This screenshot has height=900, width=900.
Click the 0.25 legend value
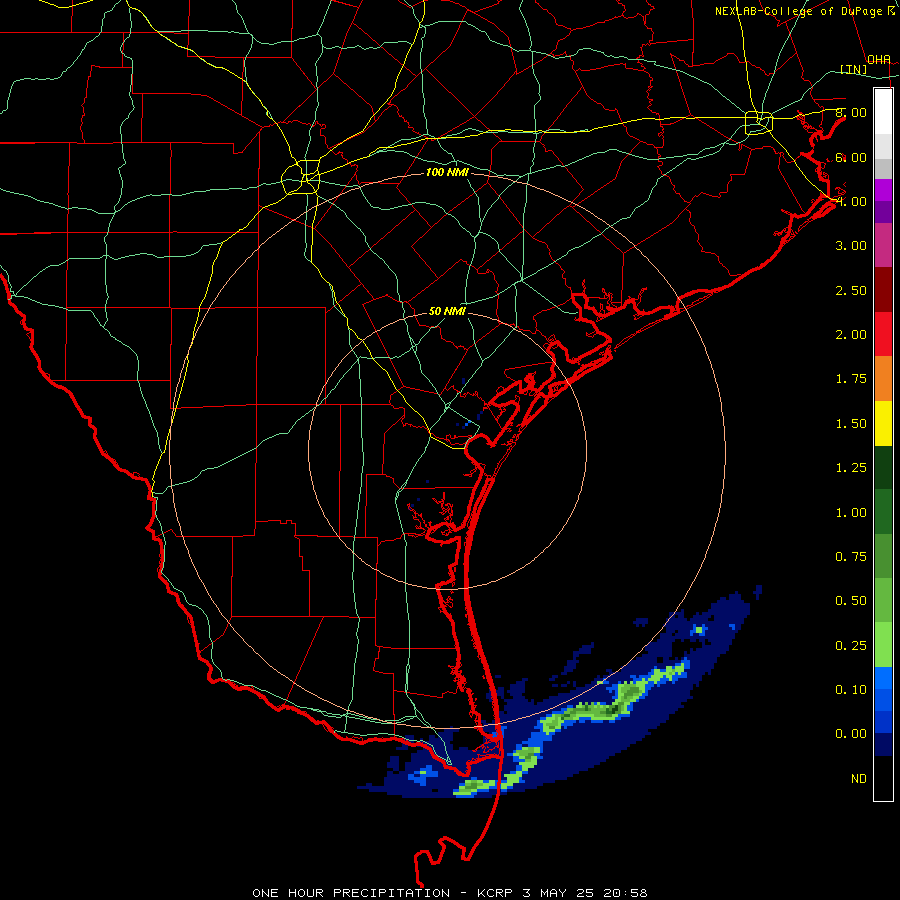[851, 646]
